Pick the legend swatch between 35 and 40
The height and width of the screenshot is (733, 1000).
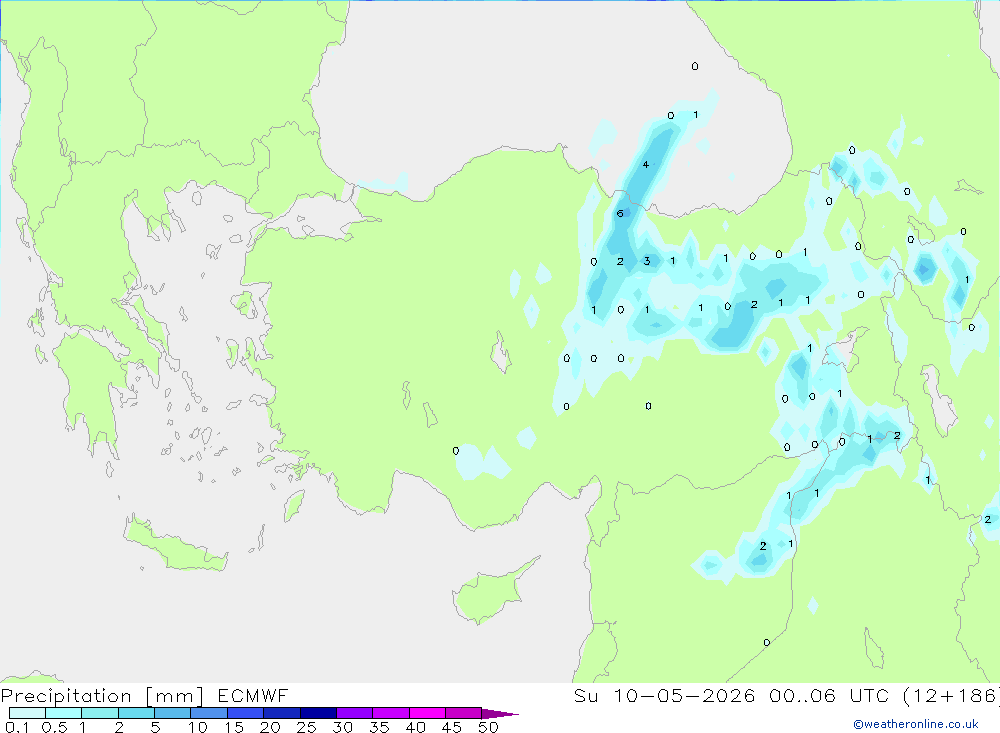pos(390,713)
